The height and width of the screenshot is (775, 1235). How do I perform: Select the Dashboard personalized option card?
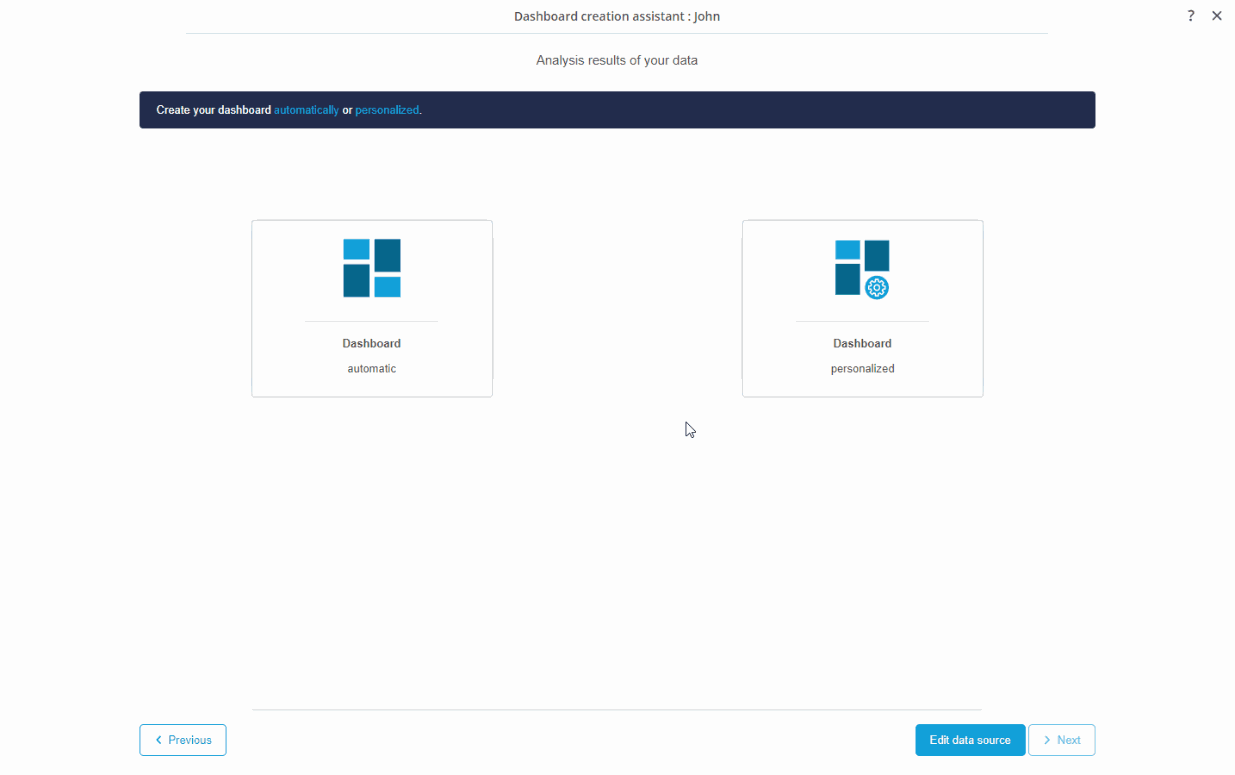(862, 308)
